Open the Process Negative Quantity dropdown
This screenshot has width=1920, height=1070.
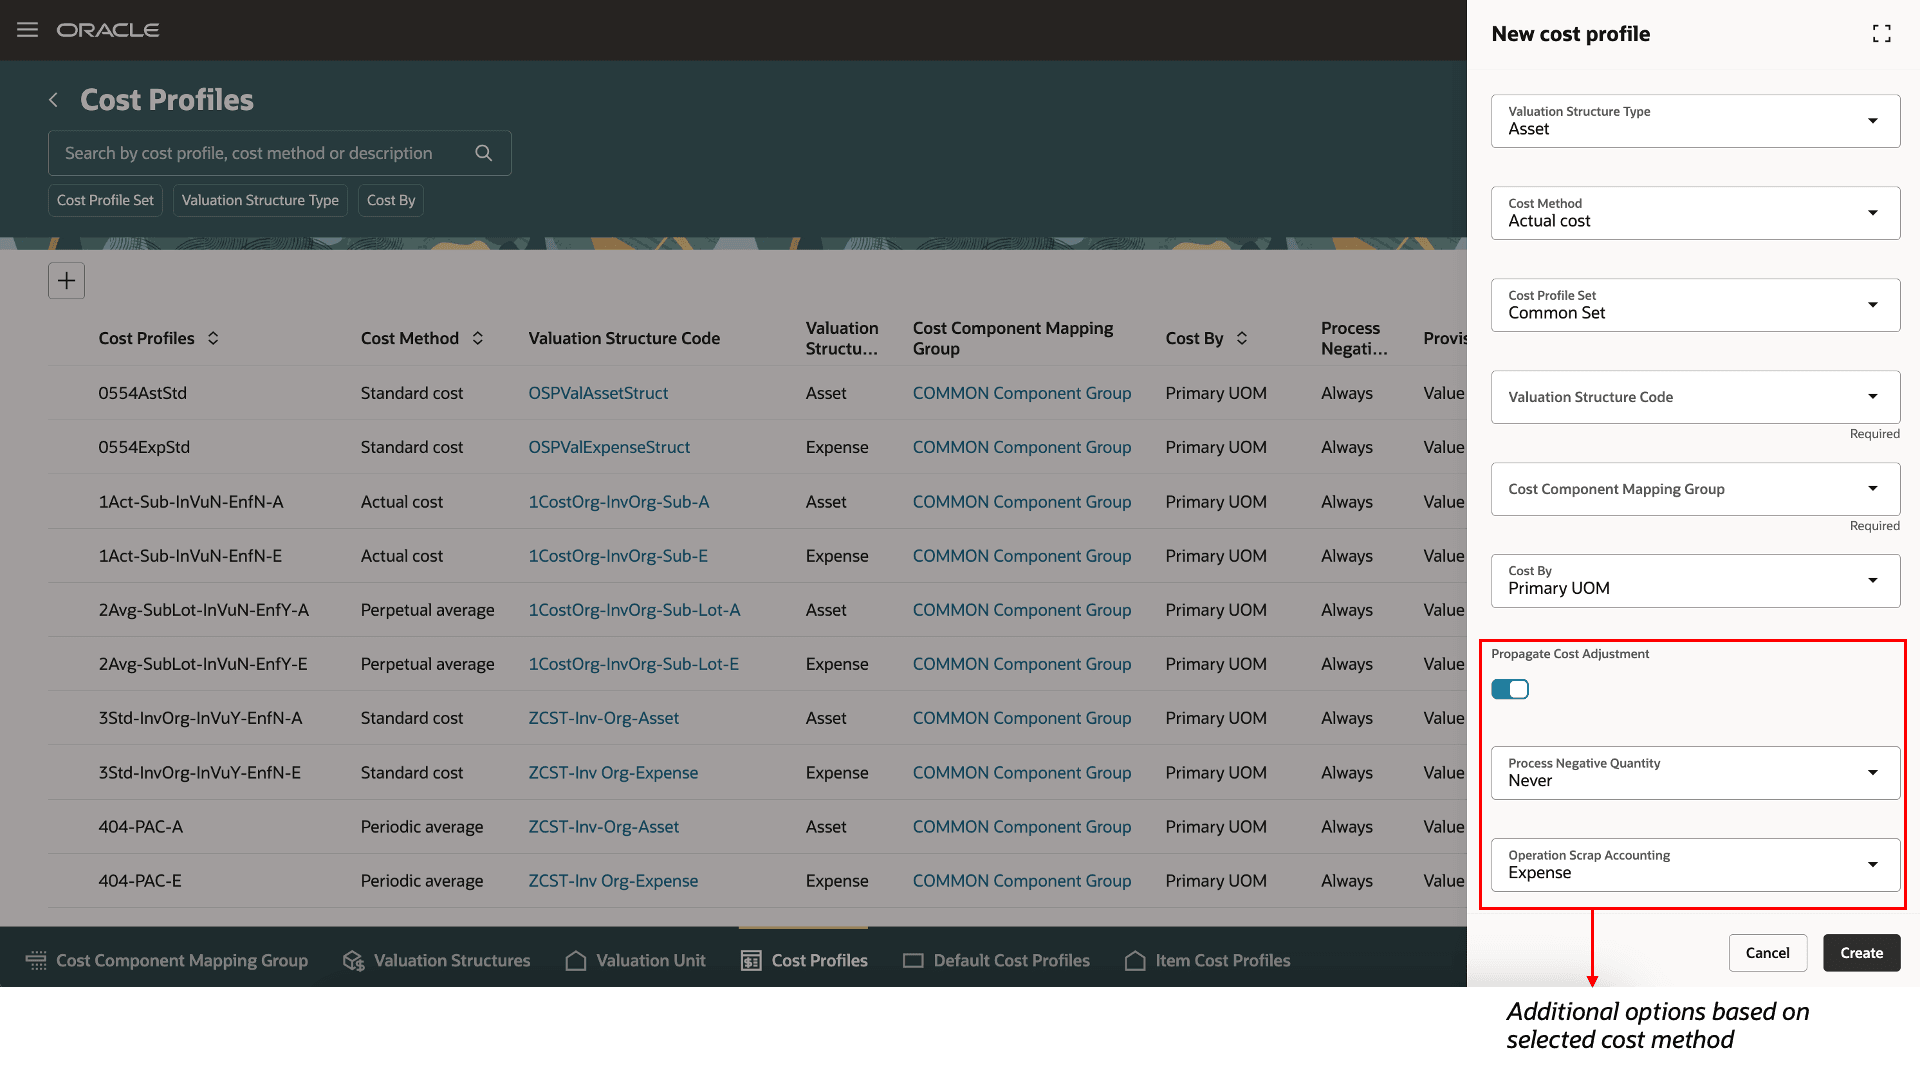click(1695, 773)
